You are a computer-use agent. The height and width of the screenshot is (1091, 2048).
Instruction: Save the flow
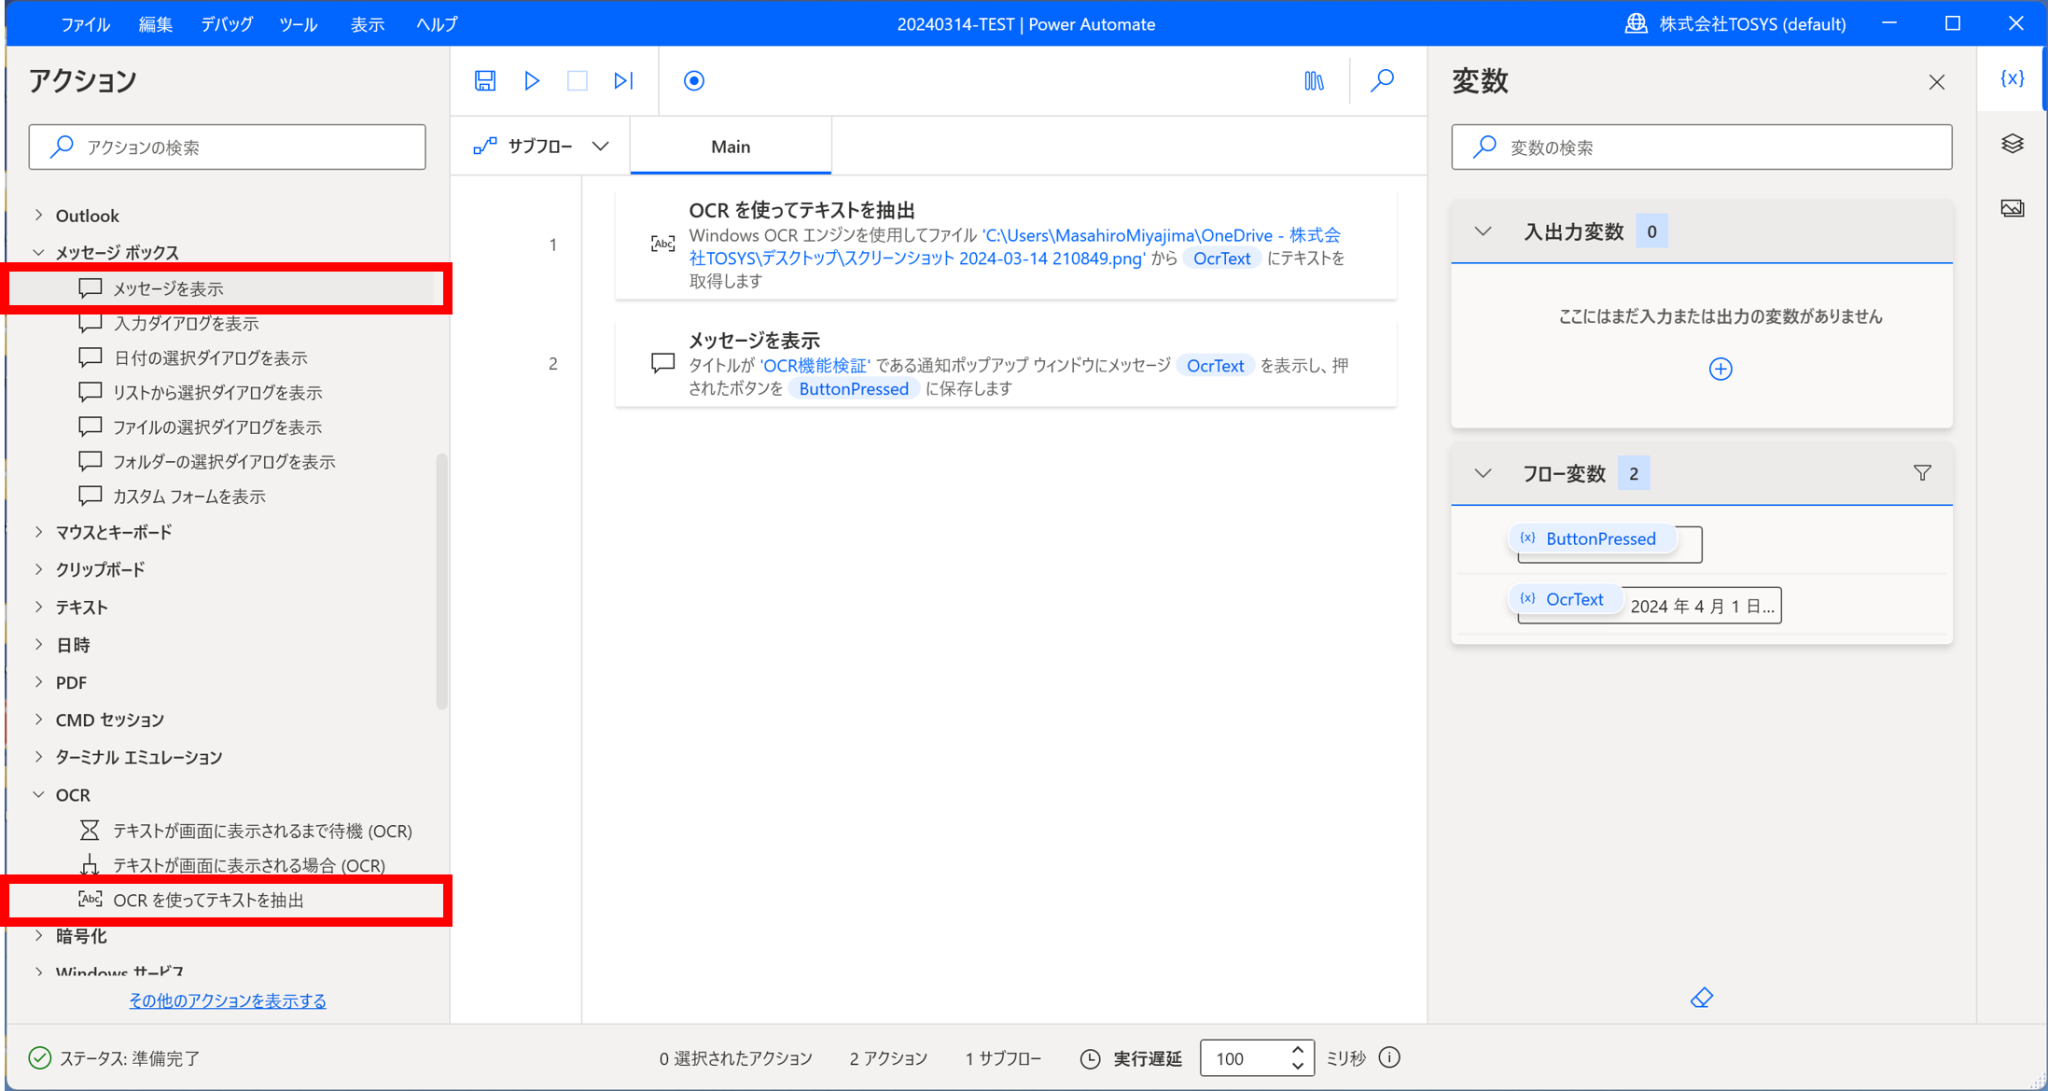(x=485, y=81)
